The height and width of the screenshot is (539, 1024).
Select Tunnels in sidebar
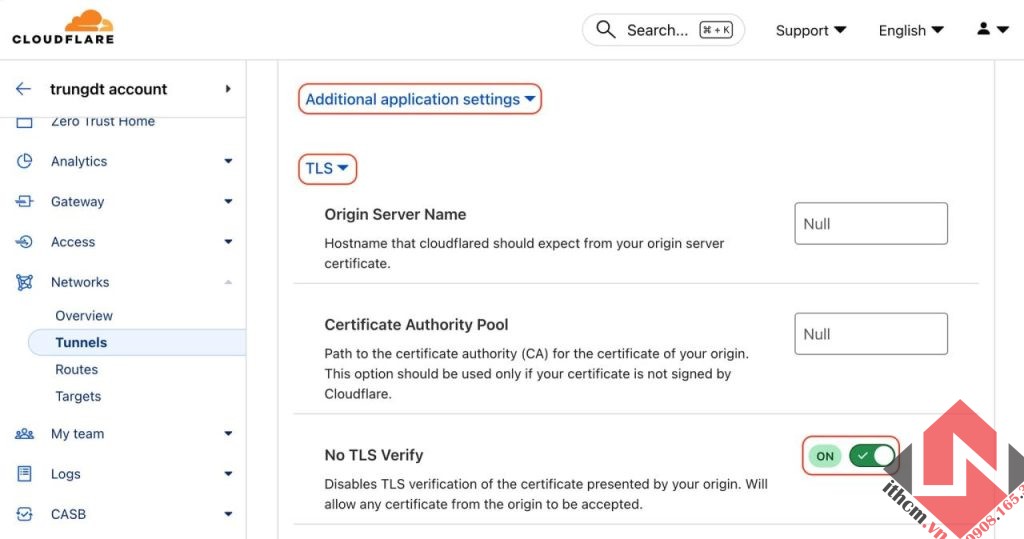[x=136, y=342]
